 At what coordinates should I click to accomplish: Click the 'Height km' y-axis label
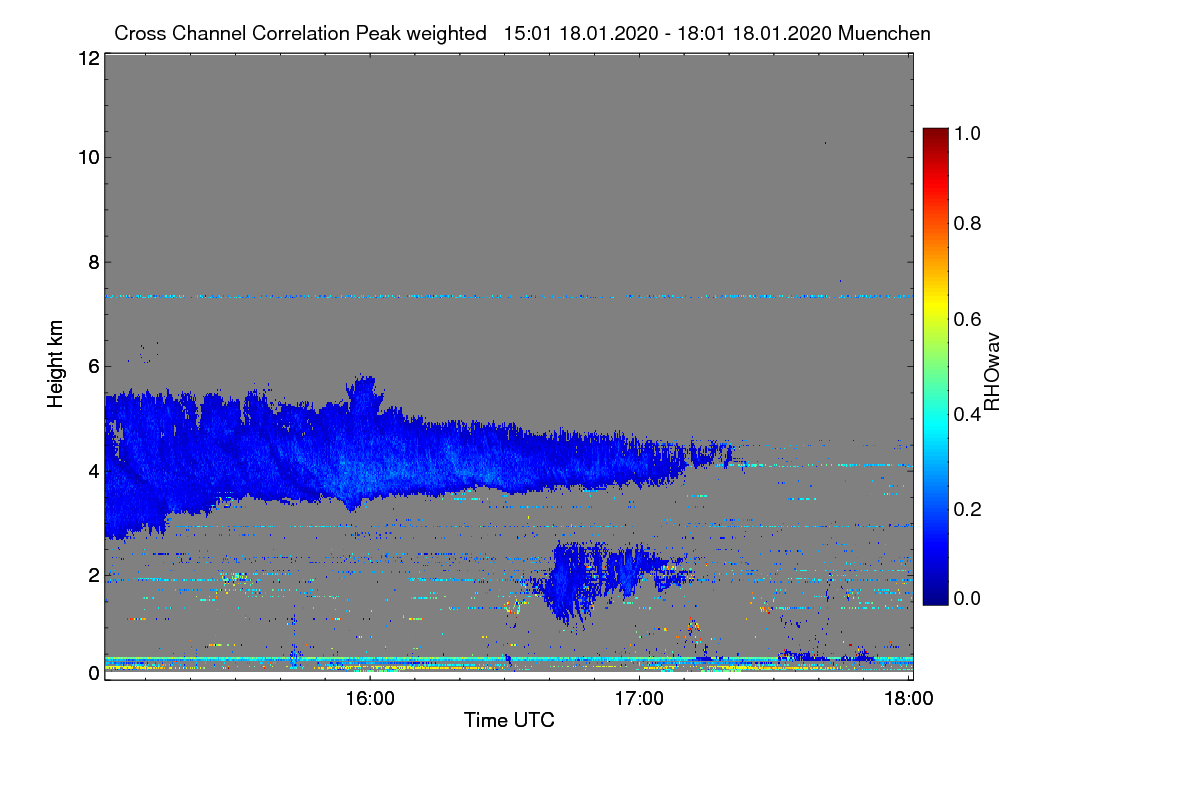tap(56, 364)
